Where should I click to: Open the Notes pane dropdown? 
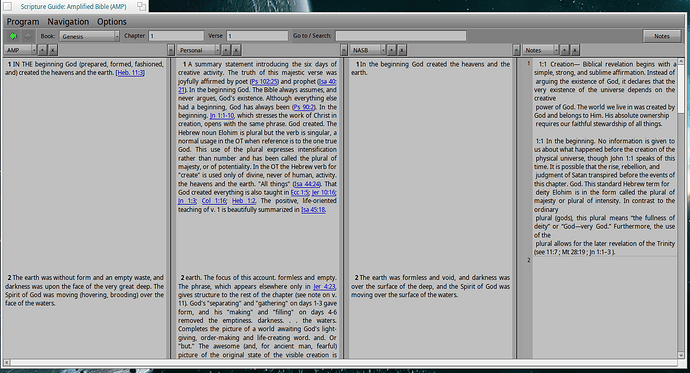point(541,50)
